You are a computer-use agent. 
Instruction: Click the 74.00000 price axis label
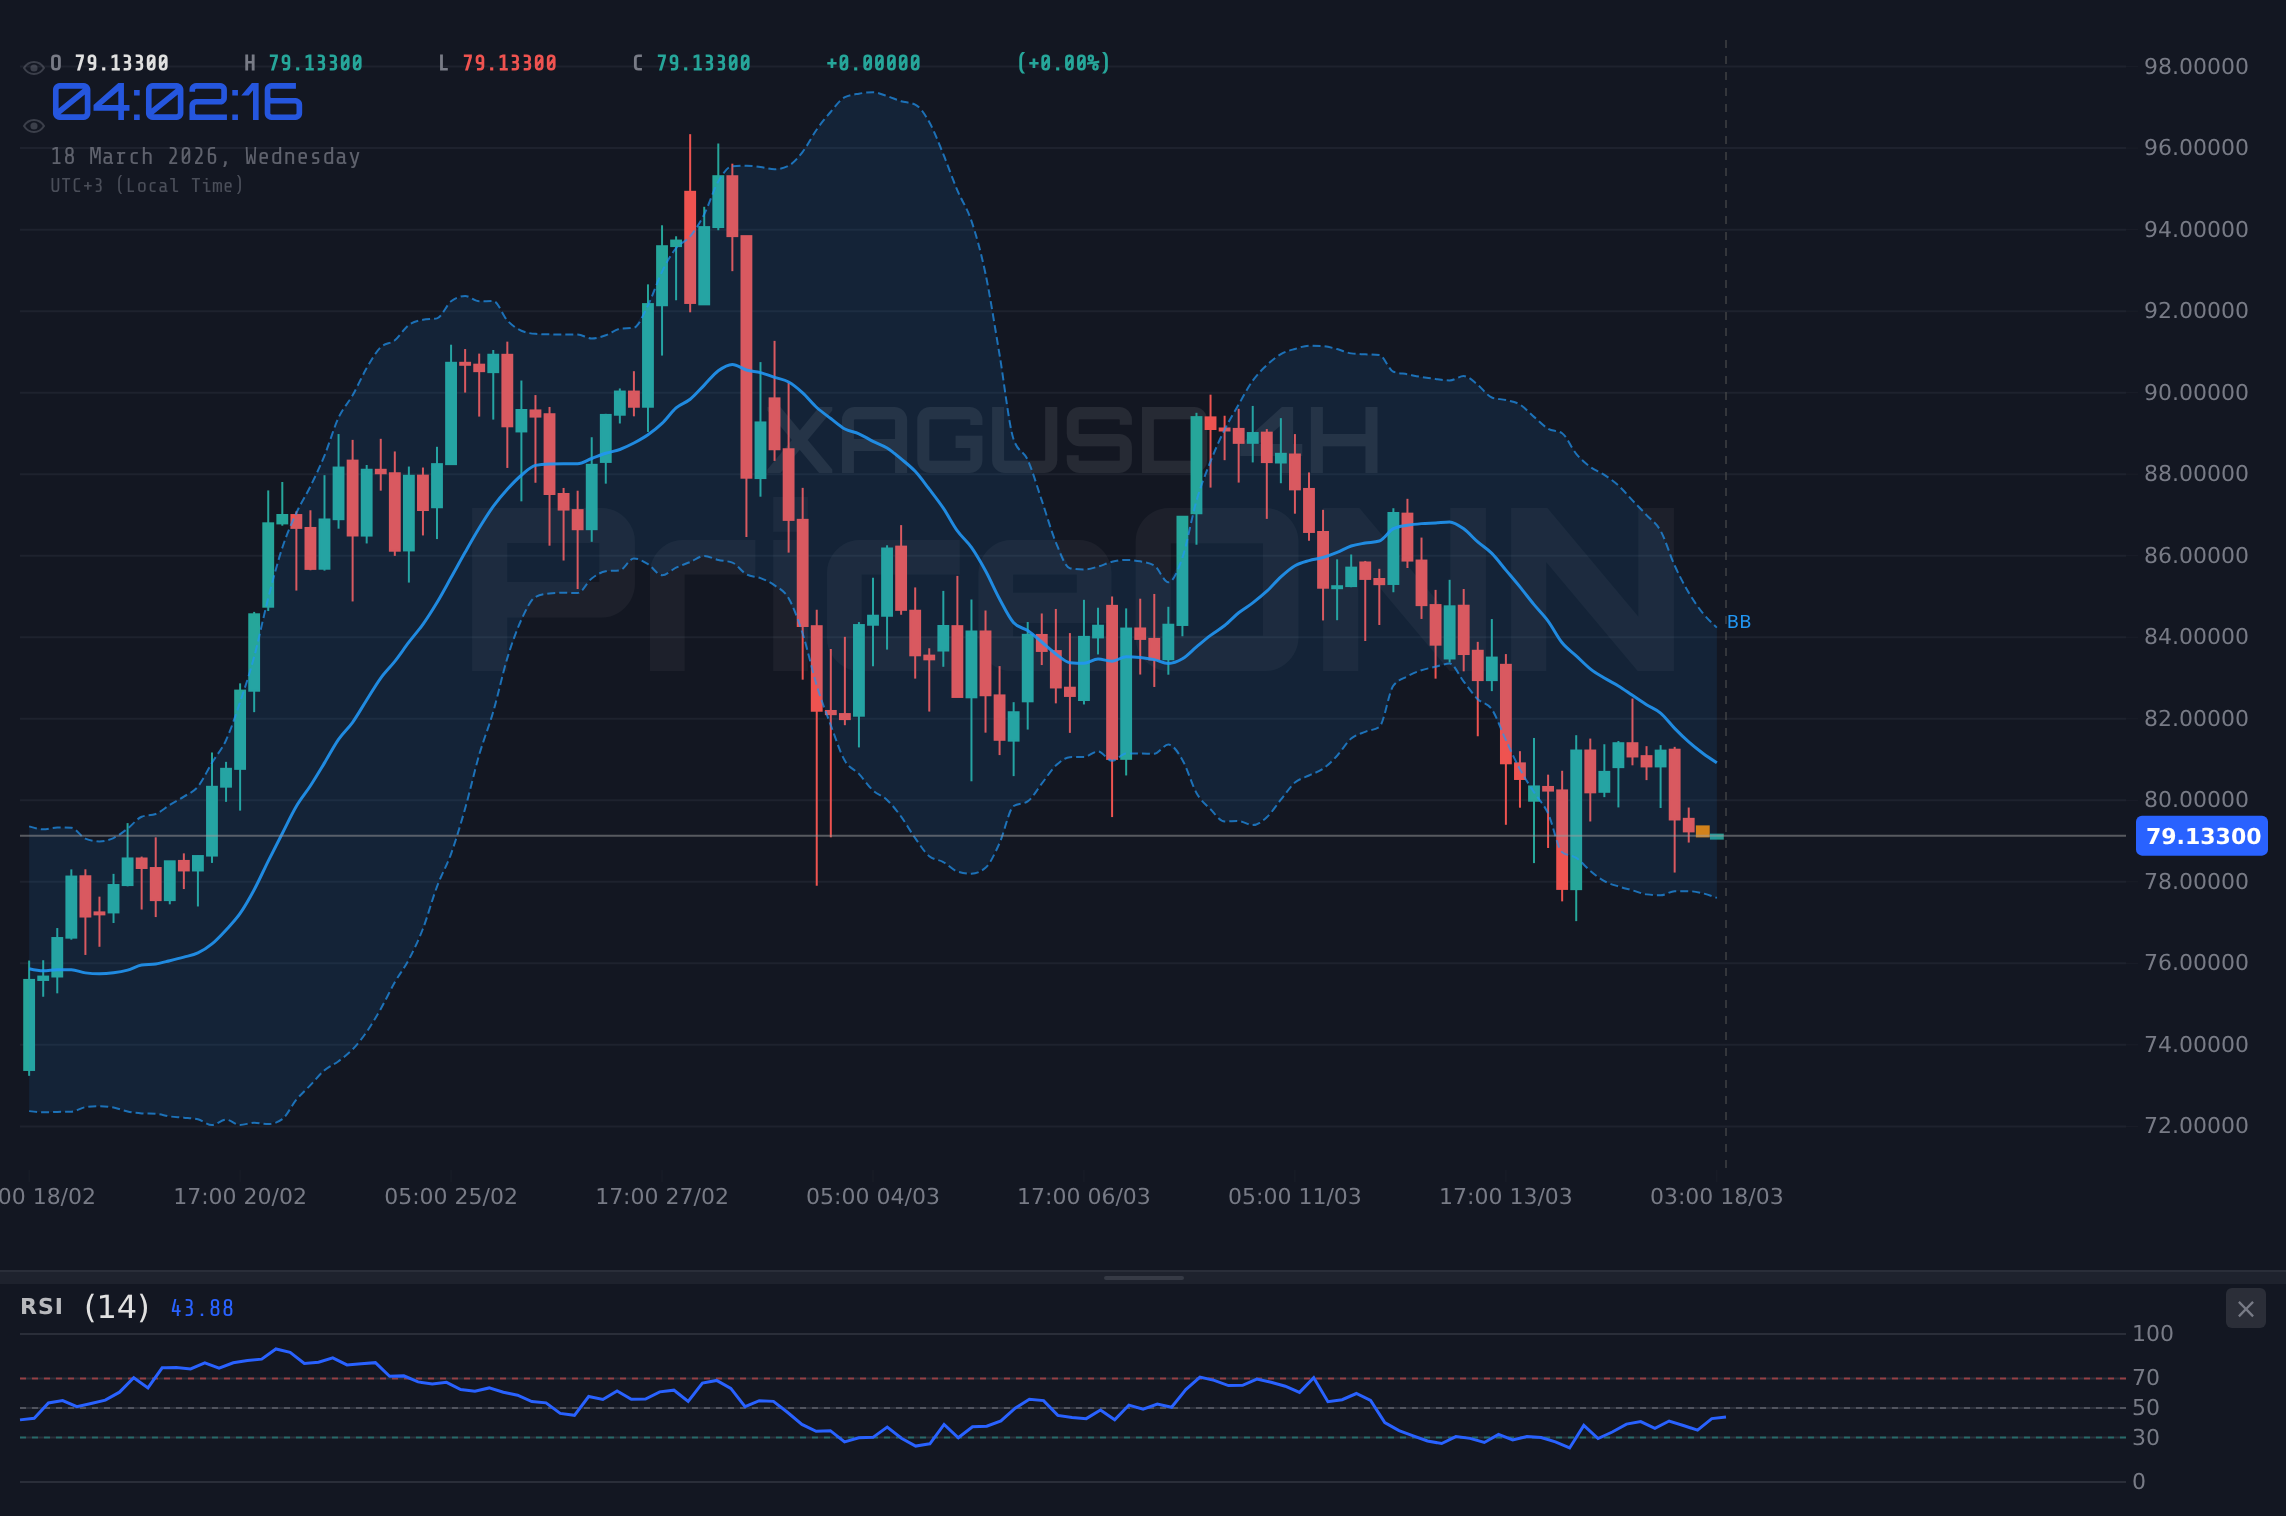pyautogui.click(x=2196, y=1045)
